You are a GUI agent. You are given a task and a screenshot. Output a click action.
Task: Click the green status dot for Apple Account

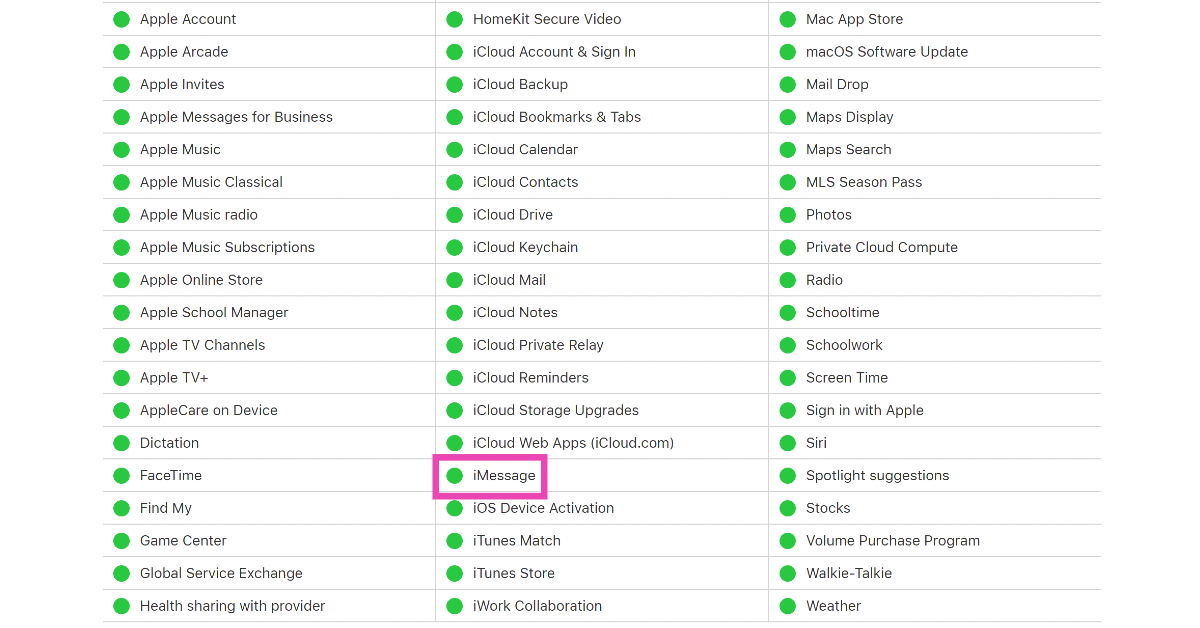(121, 19)
